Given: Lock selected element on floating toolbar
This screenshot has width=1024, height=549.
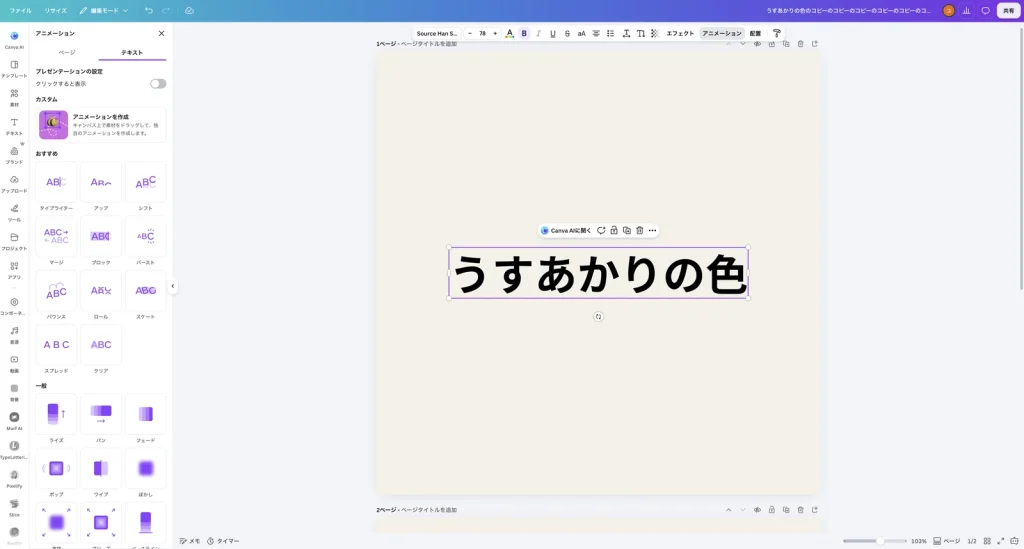Looking at the screenshot, I should point(614,230).
